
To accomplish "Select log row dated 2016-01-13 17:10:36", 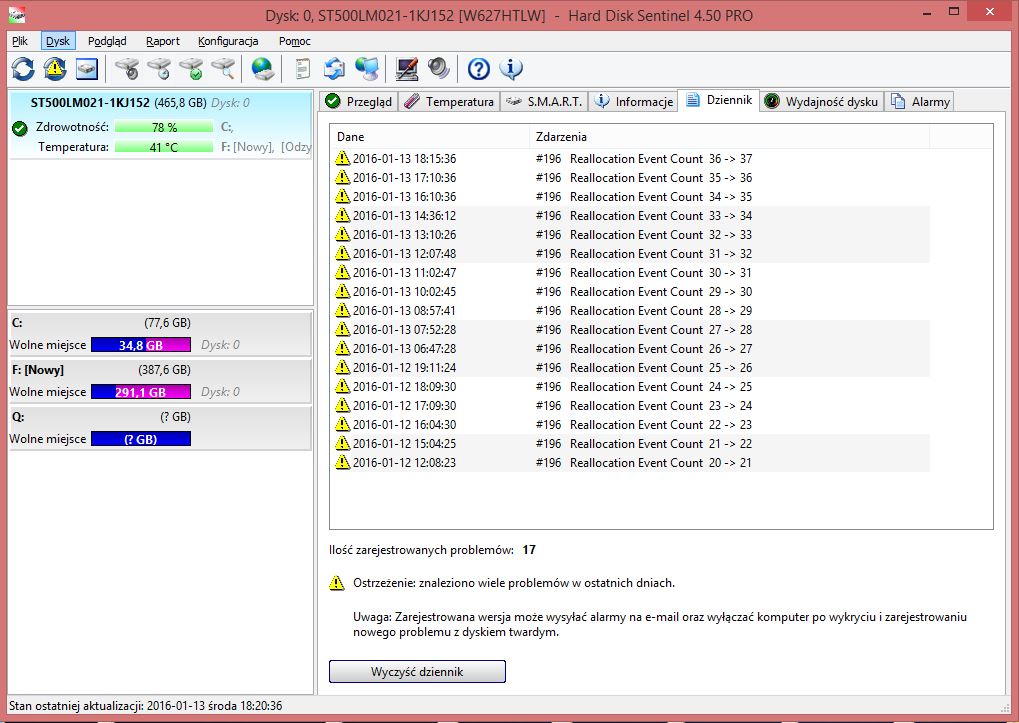I will pyautogui.click(x=630, y=177).
